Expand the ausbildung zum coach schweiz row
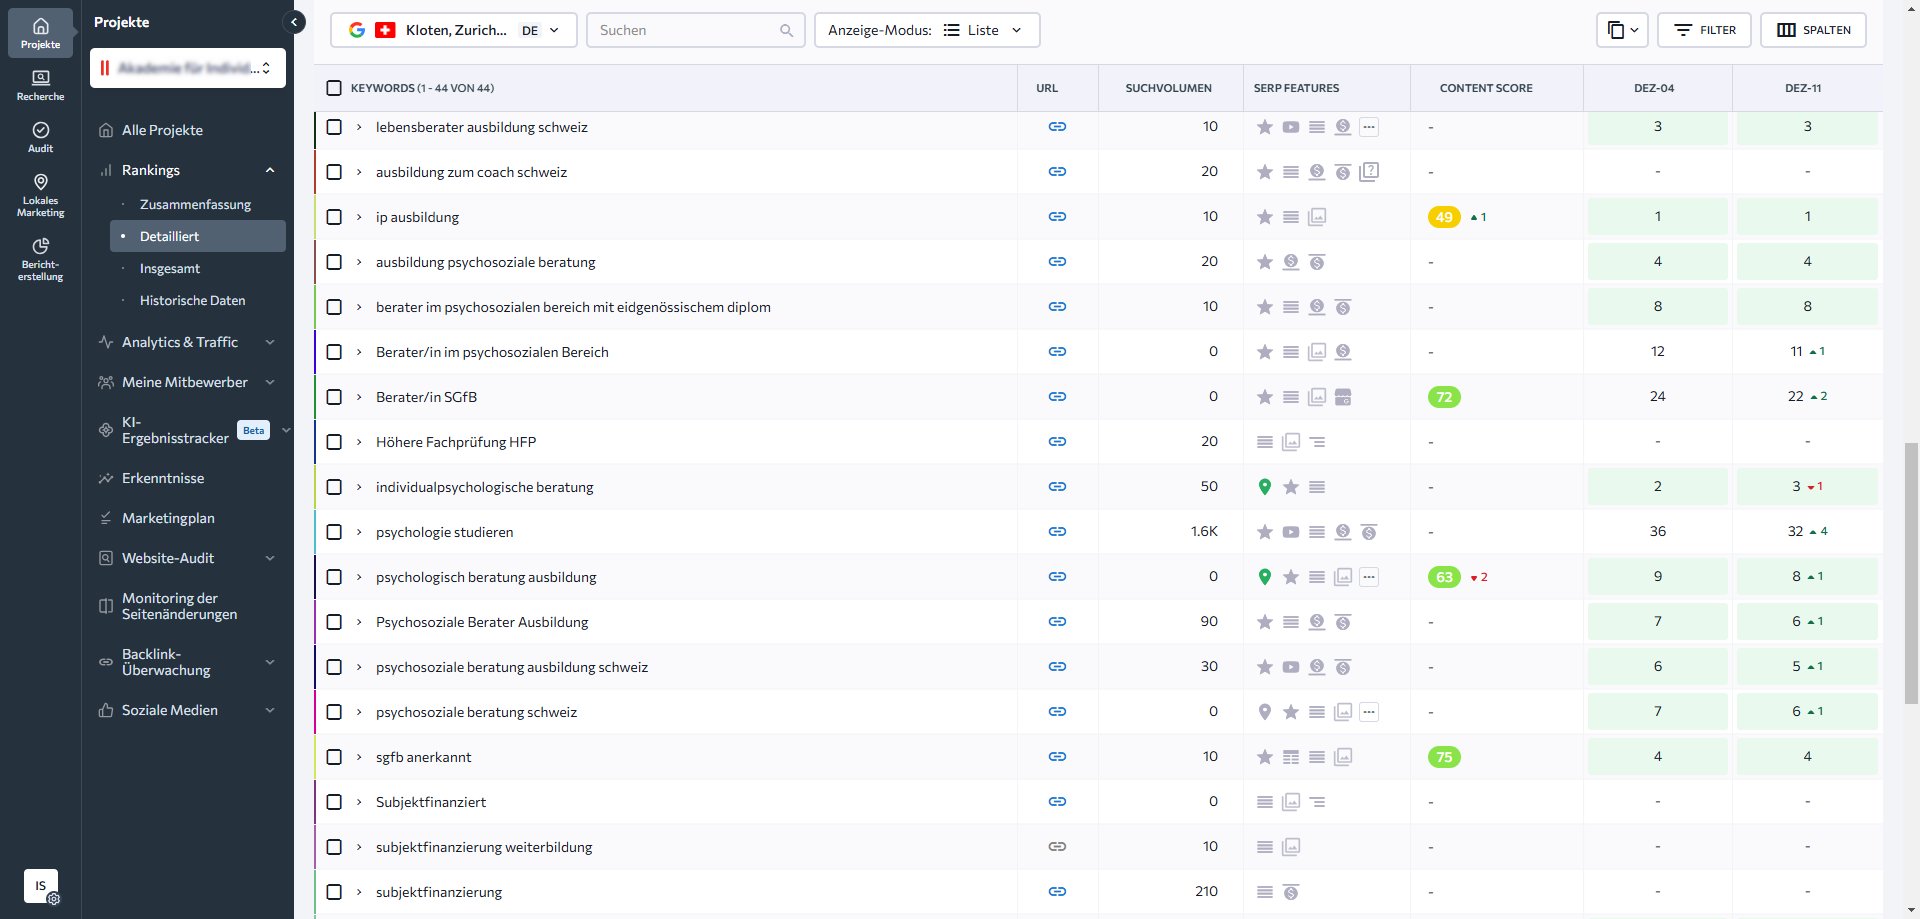 coord(359,172)
